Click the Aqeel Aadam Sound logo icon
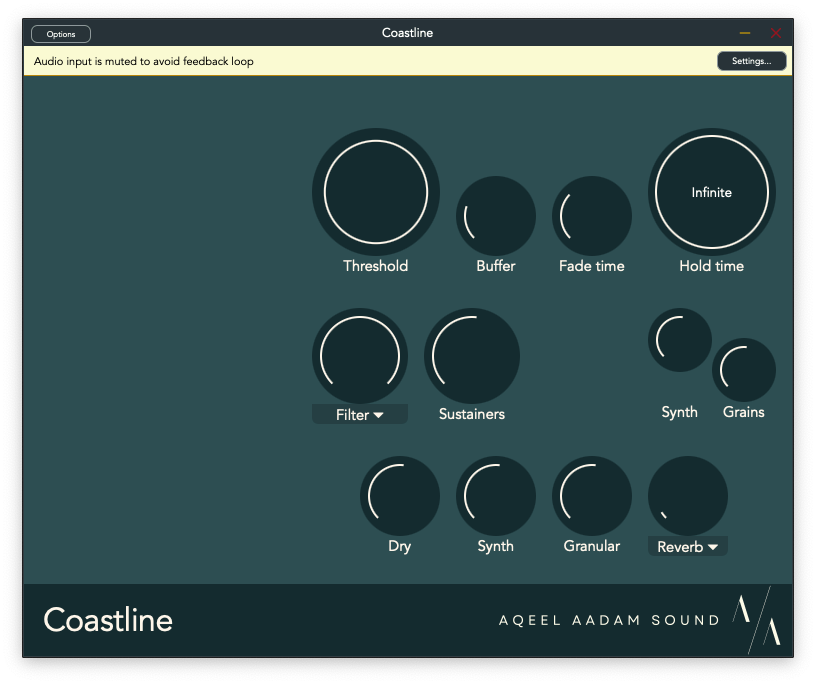The image size is (816, 684). pyautogui.click(x=758, y=619)
